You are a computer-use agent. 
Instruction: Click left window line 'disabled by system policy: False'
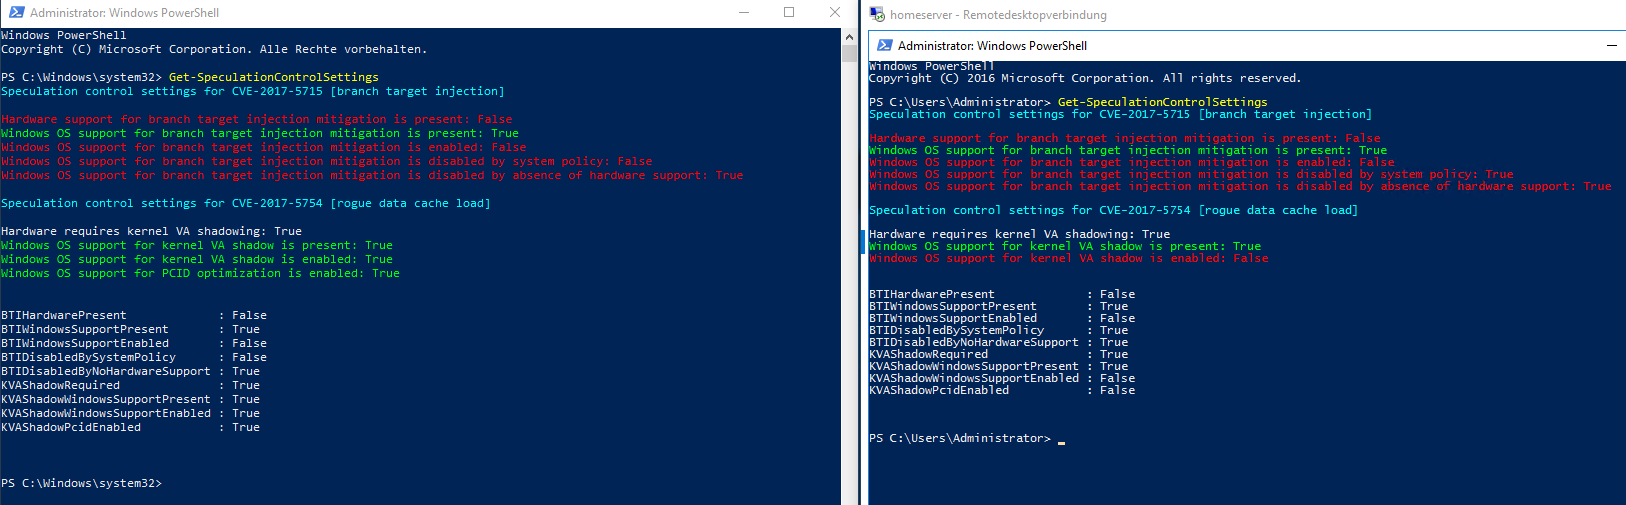(327, 161)
